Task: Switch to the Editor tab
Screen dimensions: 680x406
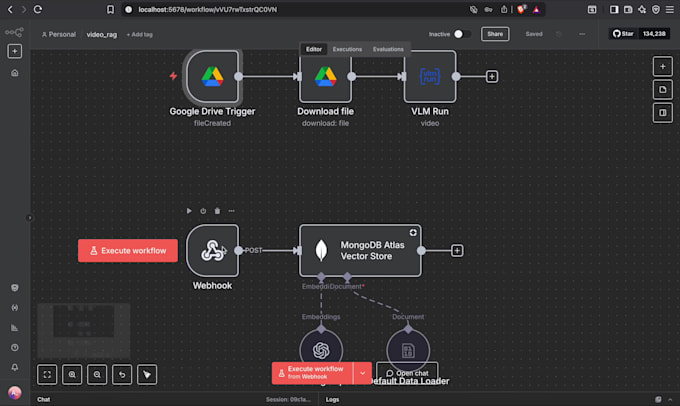Action: (x=314, y=49)
